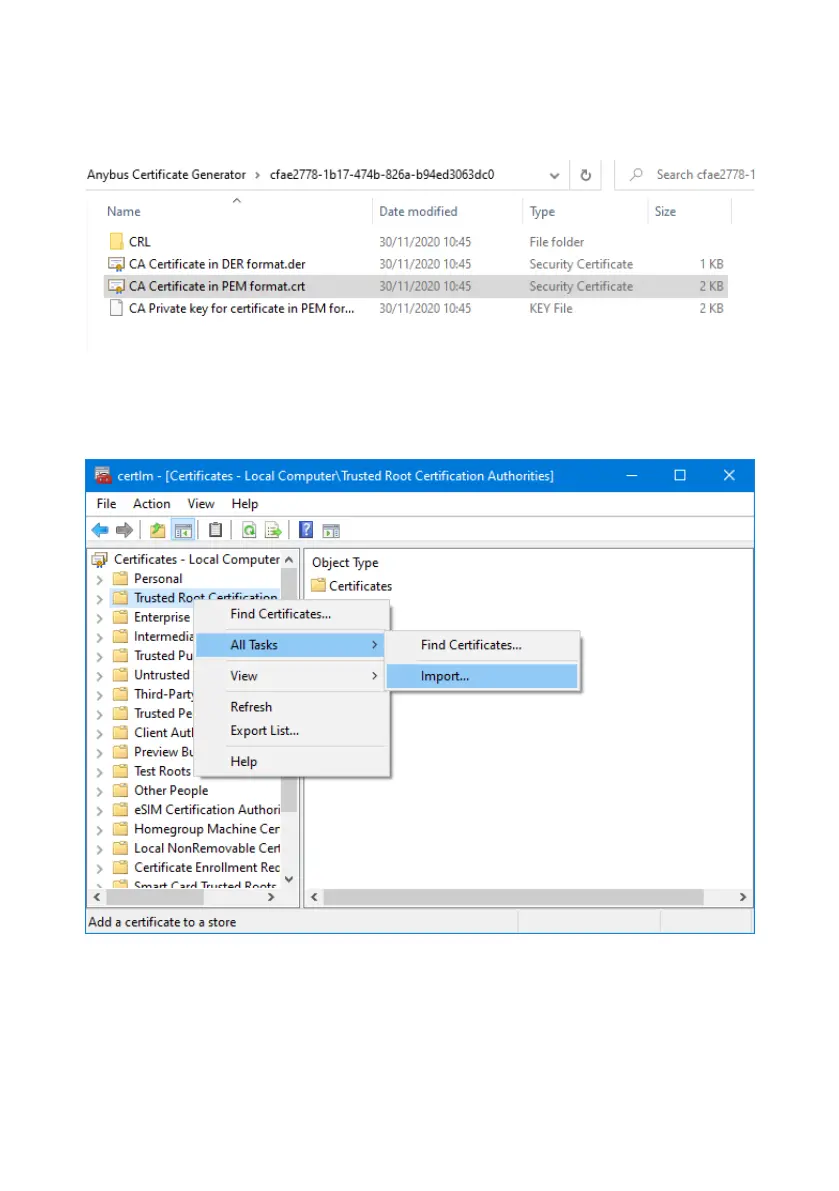Click the Up one level folder icon
The height and width of the screenshot is (1191, 839).
click(157, 530)
